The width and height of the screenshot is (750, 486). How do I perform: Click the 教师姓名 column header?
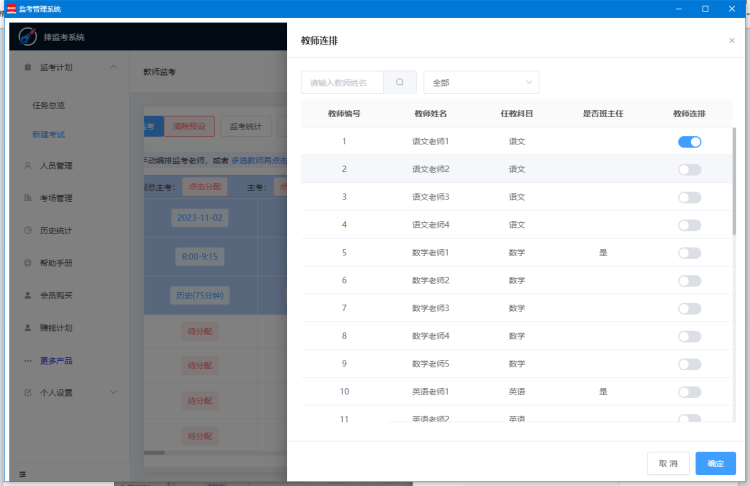pyautogui.click(x=430, y=113)
